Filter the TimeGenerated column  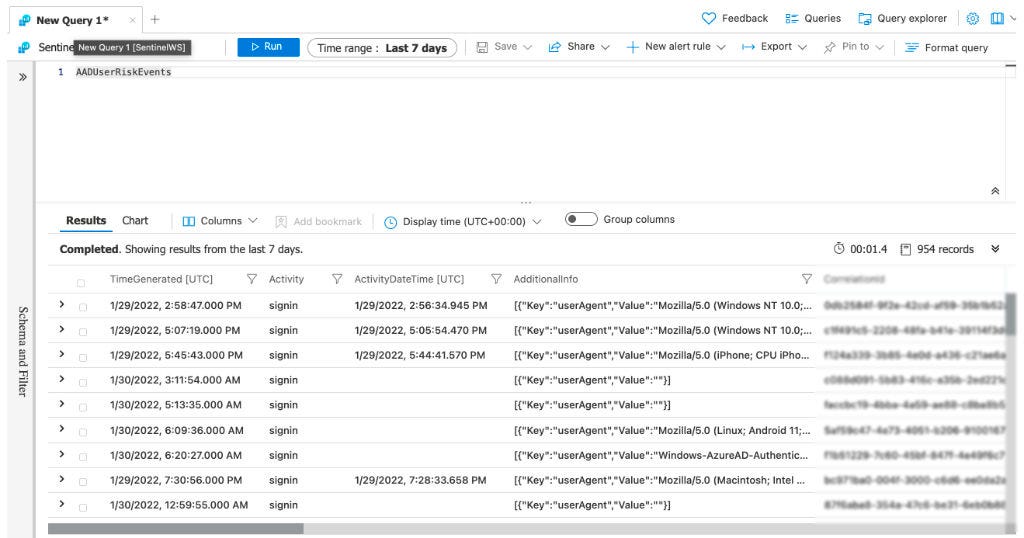(251, 279)
